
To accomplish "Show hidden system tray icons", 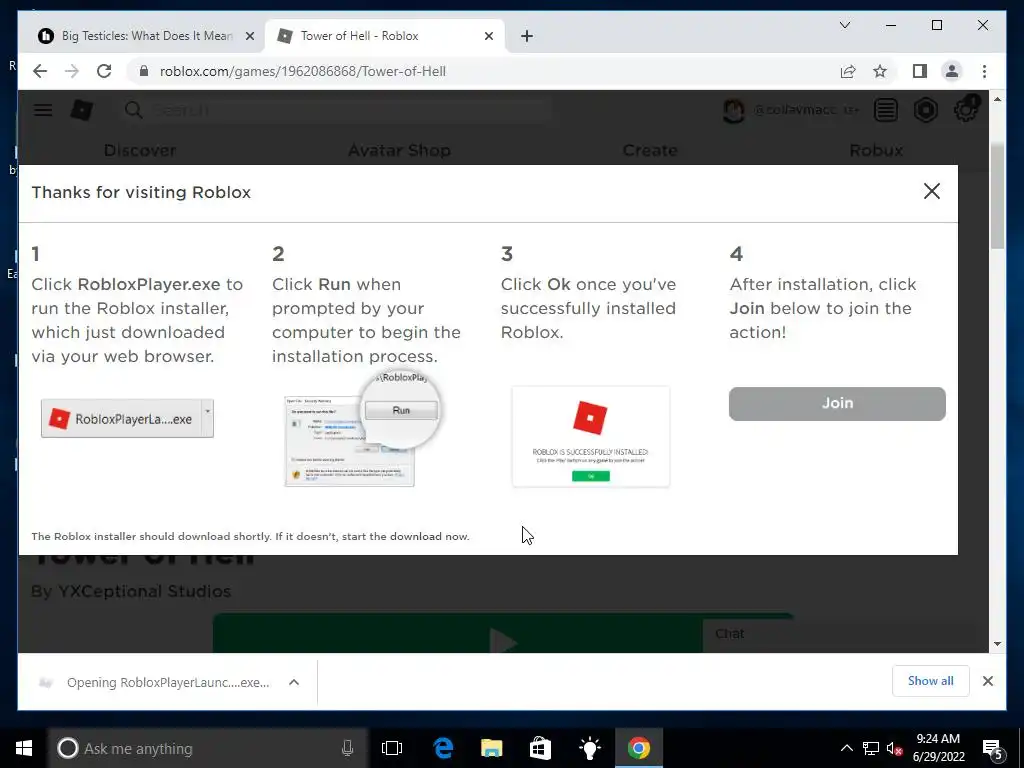I will (x=846, y=748).
